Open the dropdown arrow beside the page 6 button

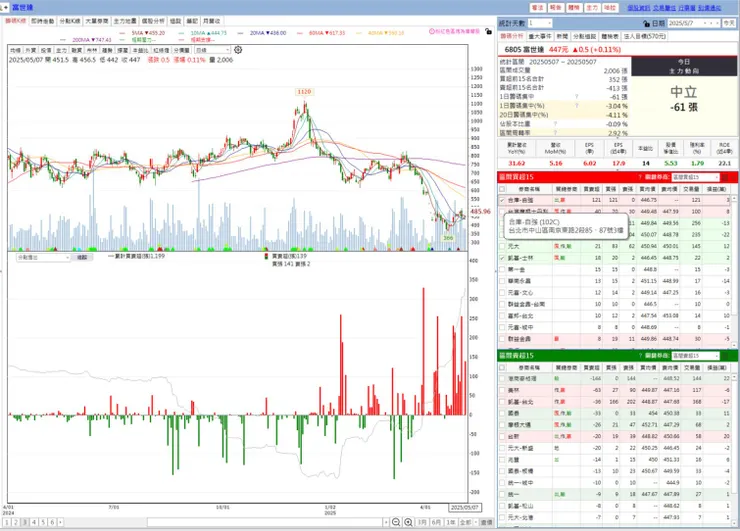[60, 522]
